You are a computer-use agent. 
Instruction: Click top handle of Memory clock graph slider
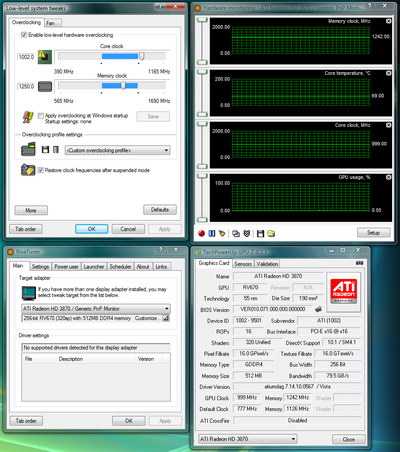coord(202,21)
